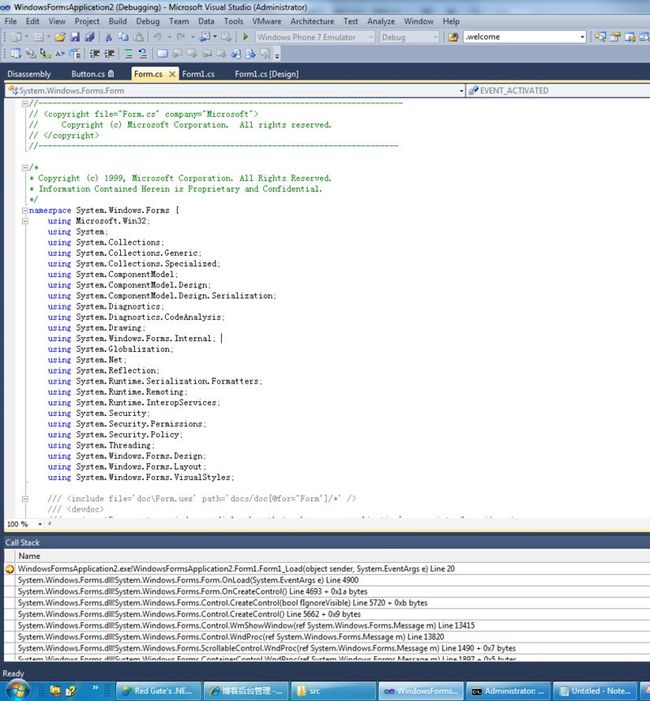
Task: Expand the .welcome find combo box
Action: tap(582, 37)
